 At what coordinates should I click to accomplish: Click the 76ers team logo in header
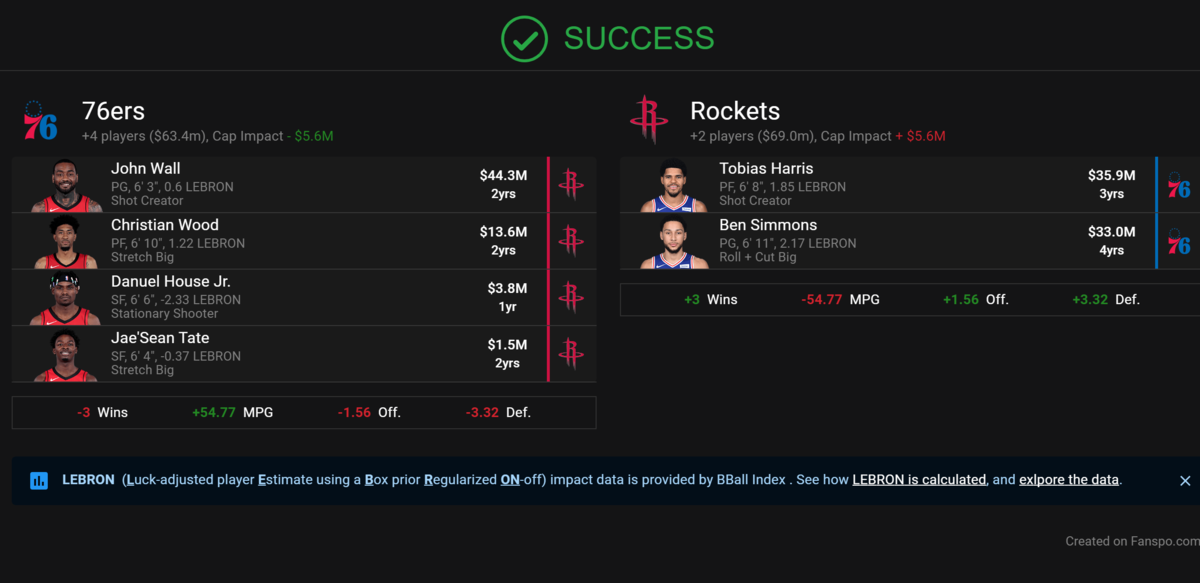tap(41, 120)
